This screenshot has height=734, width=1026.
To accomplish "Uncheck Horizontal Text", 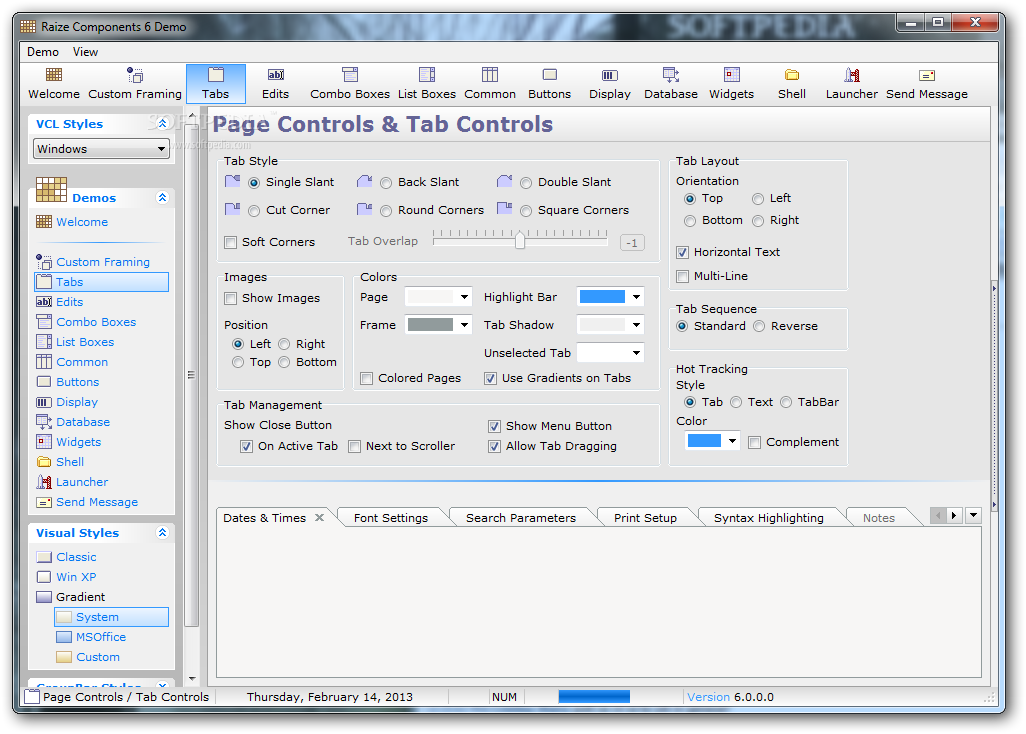I will pos(682,253).
